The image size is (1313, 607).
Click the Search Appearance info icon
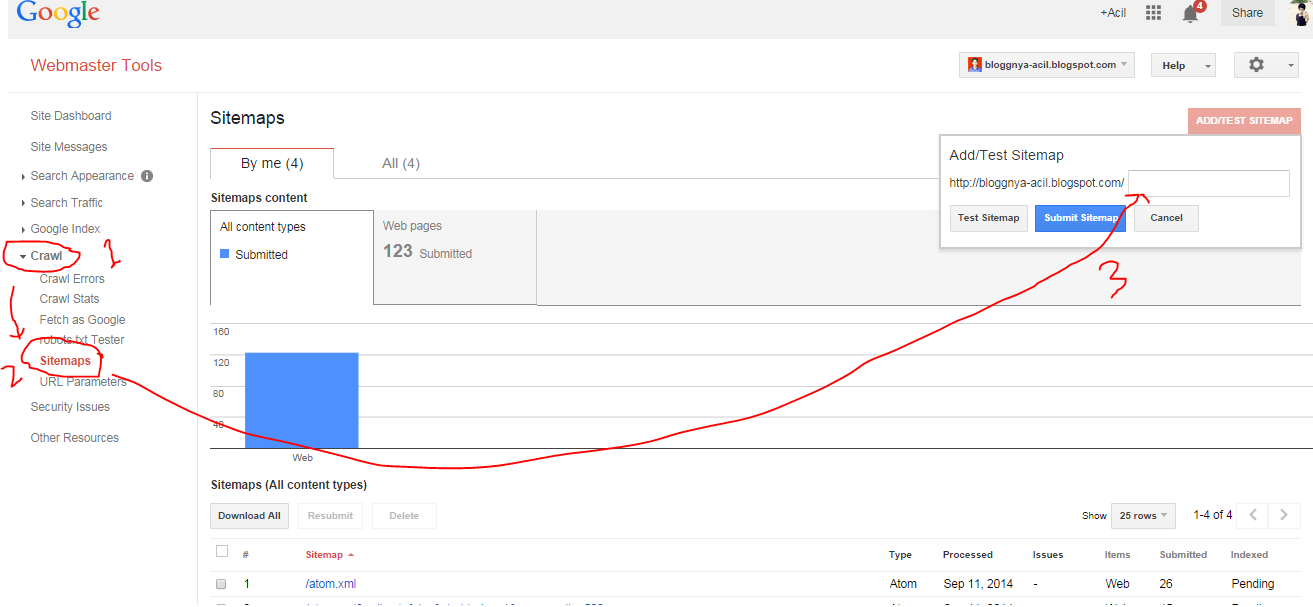coord(147,176)
